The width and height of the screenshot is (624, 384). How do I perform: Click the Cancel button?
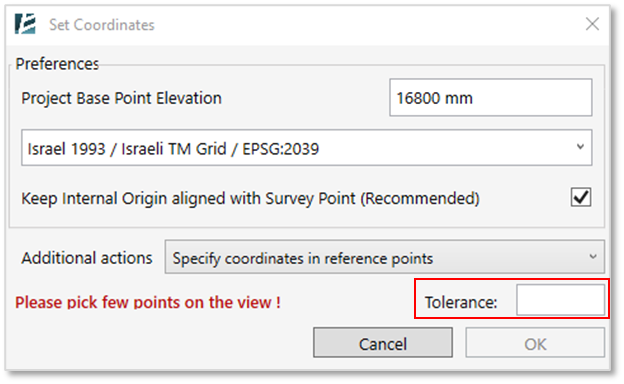383,343
